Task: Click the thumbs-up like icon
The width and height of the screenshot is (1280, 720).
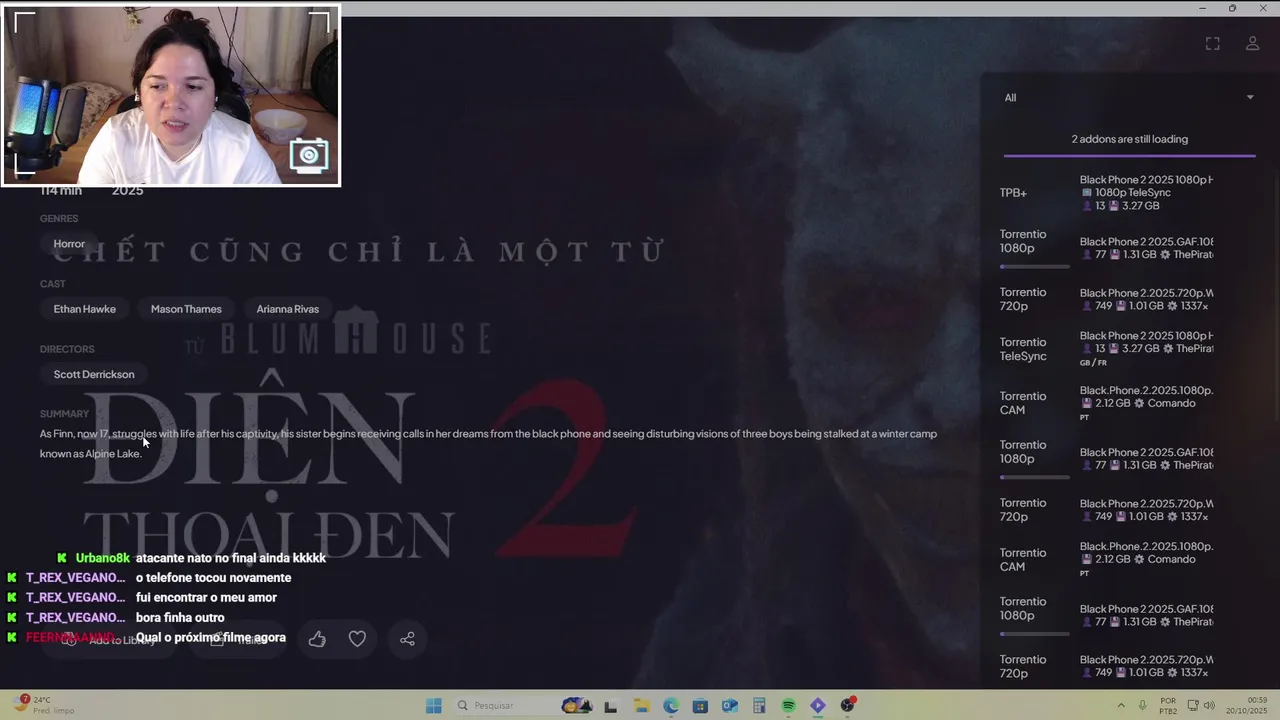Action: [x=317, y=639]
